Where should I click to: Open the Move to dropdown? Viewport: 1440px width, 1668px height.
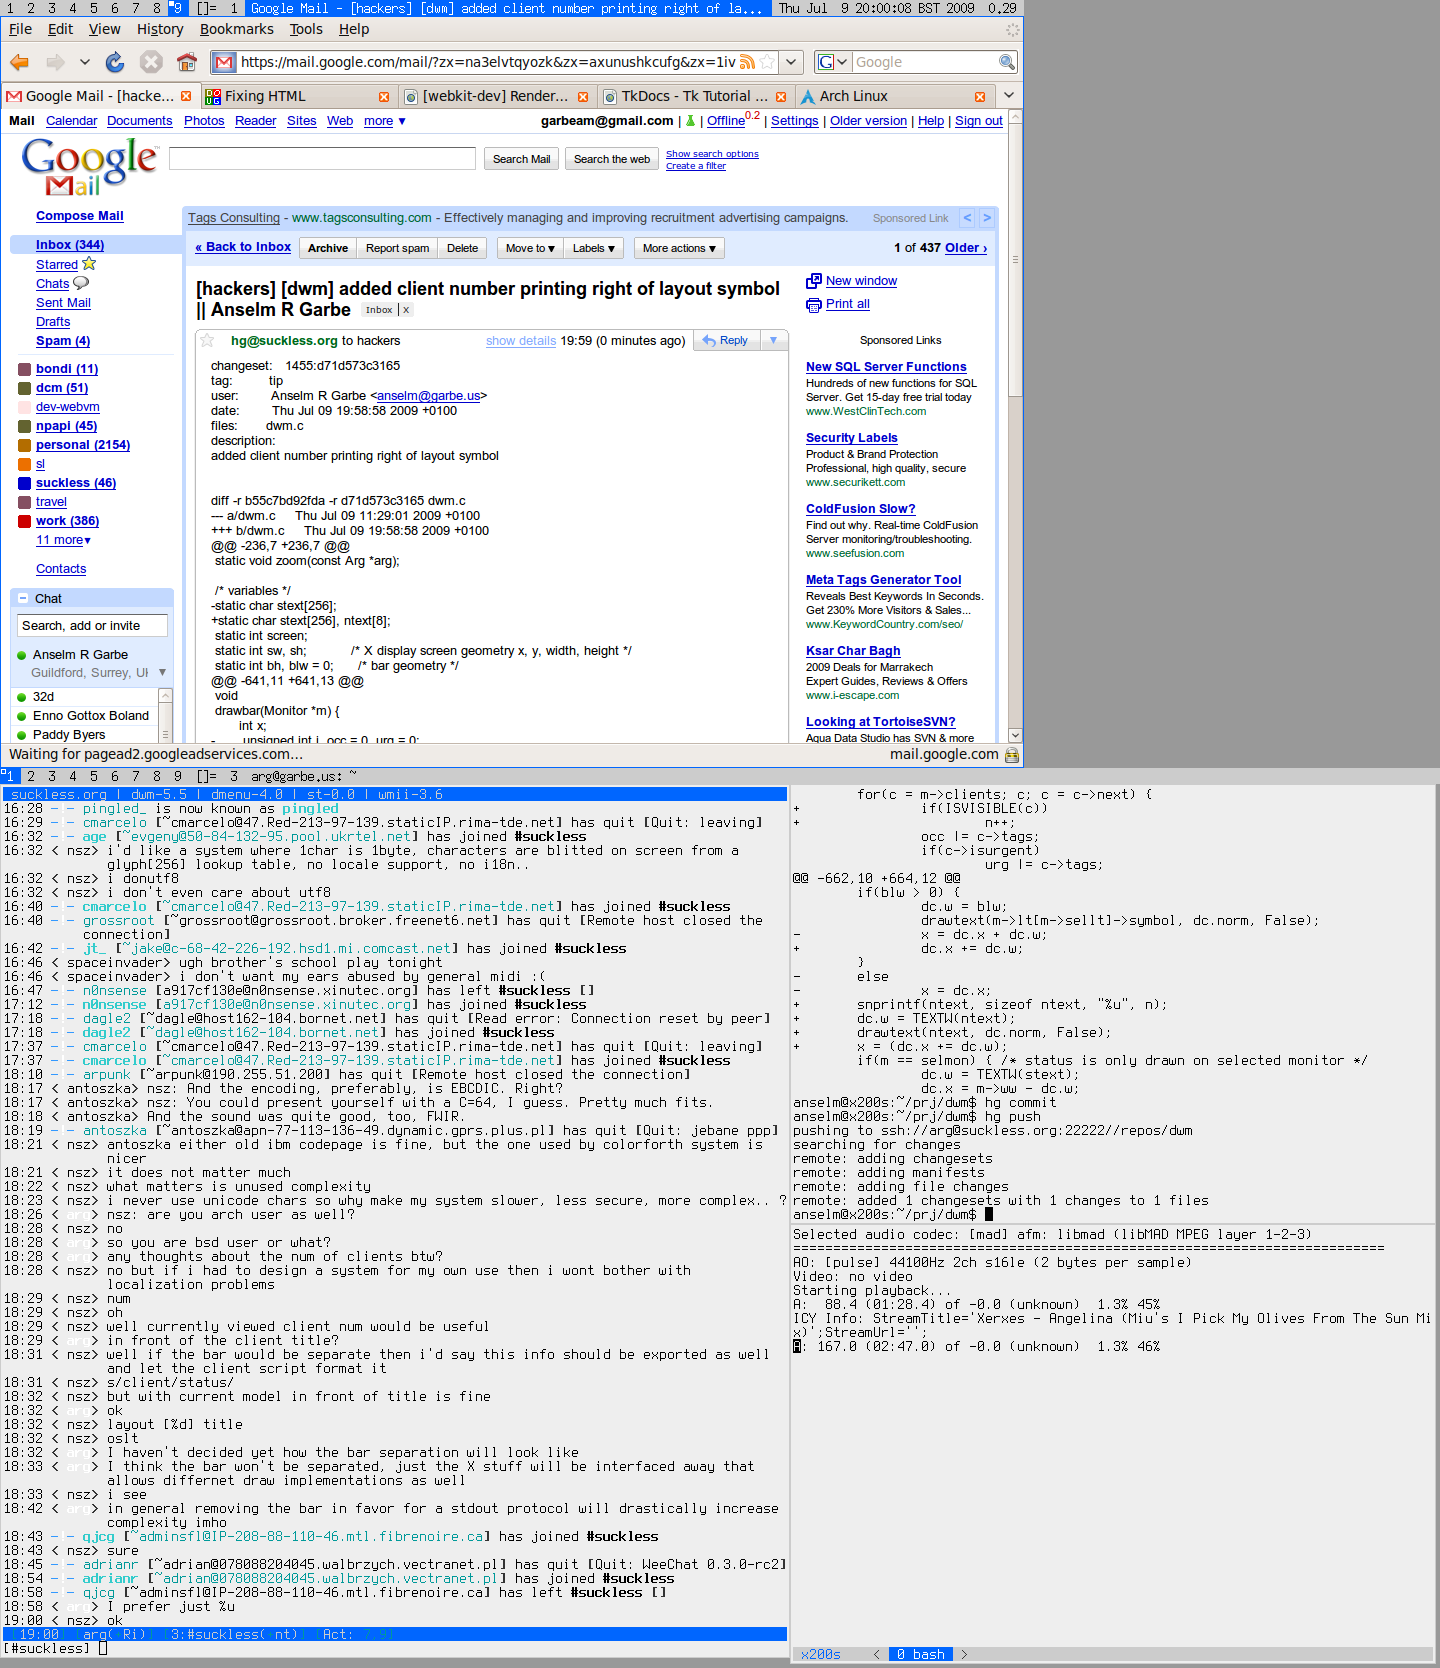click(x=529, y=248)
